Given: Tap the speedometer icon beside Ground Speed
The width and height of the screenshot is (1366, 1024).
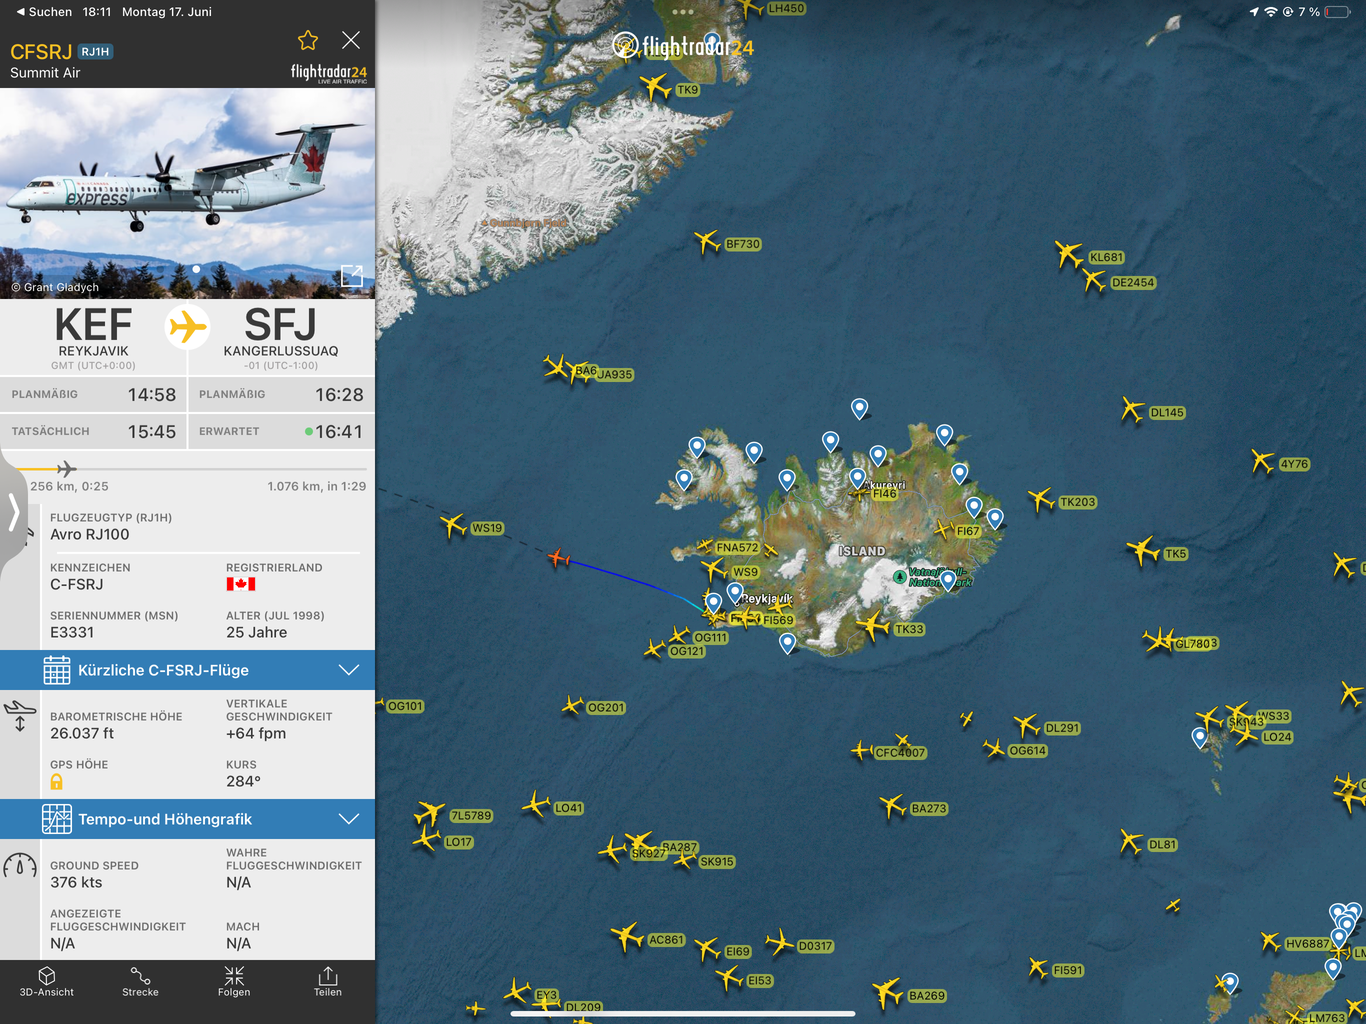Looking at the screenshot, I should click(20, 866).
